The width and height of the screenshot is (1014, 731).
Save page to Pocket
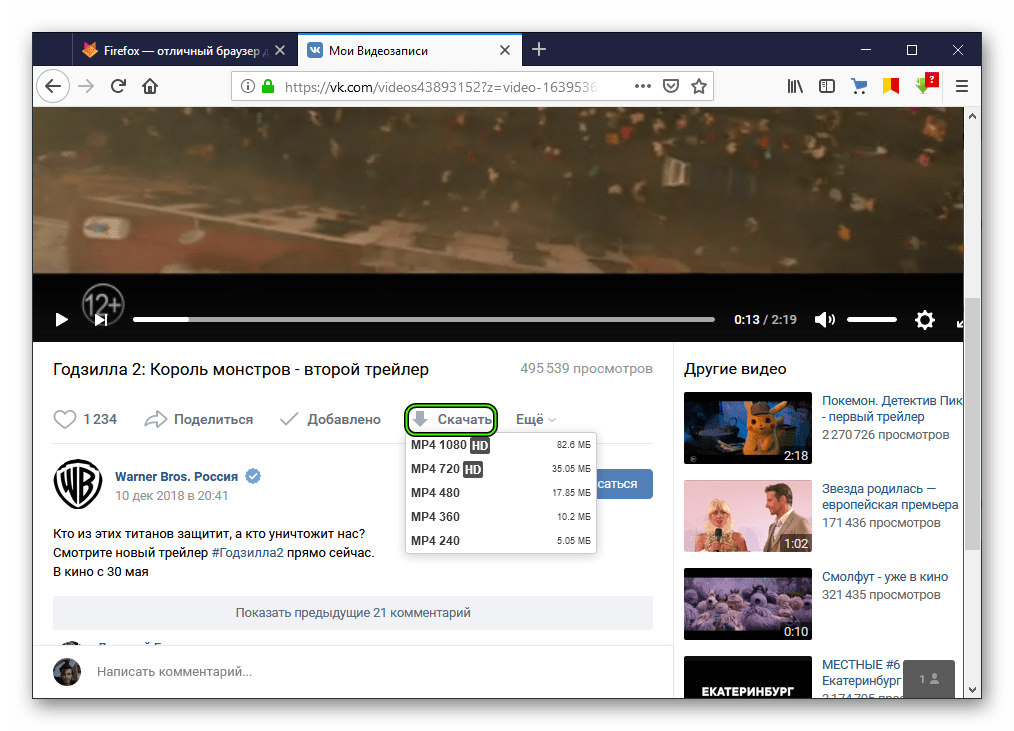pyautogui.click(x=671, y=86)
